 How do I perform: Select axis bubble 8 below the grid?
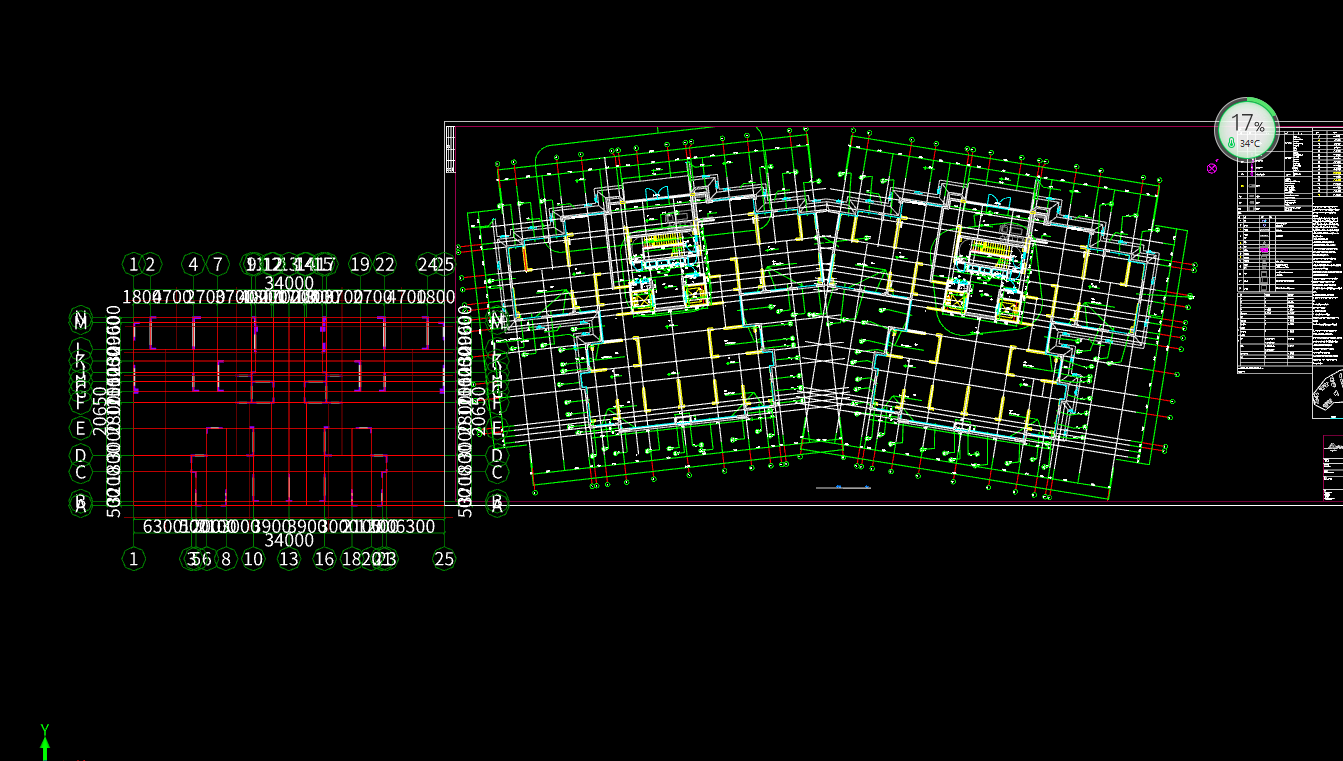pos(226,559)
